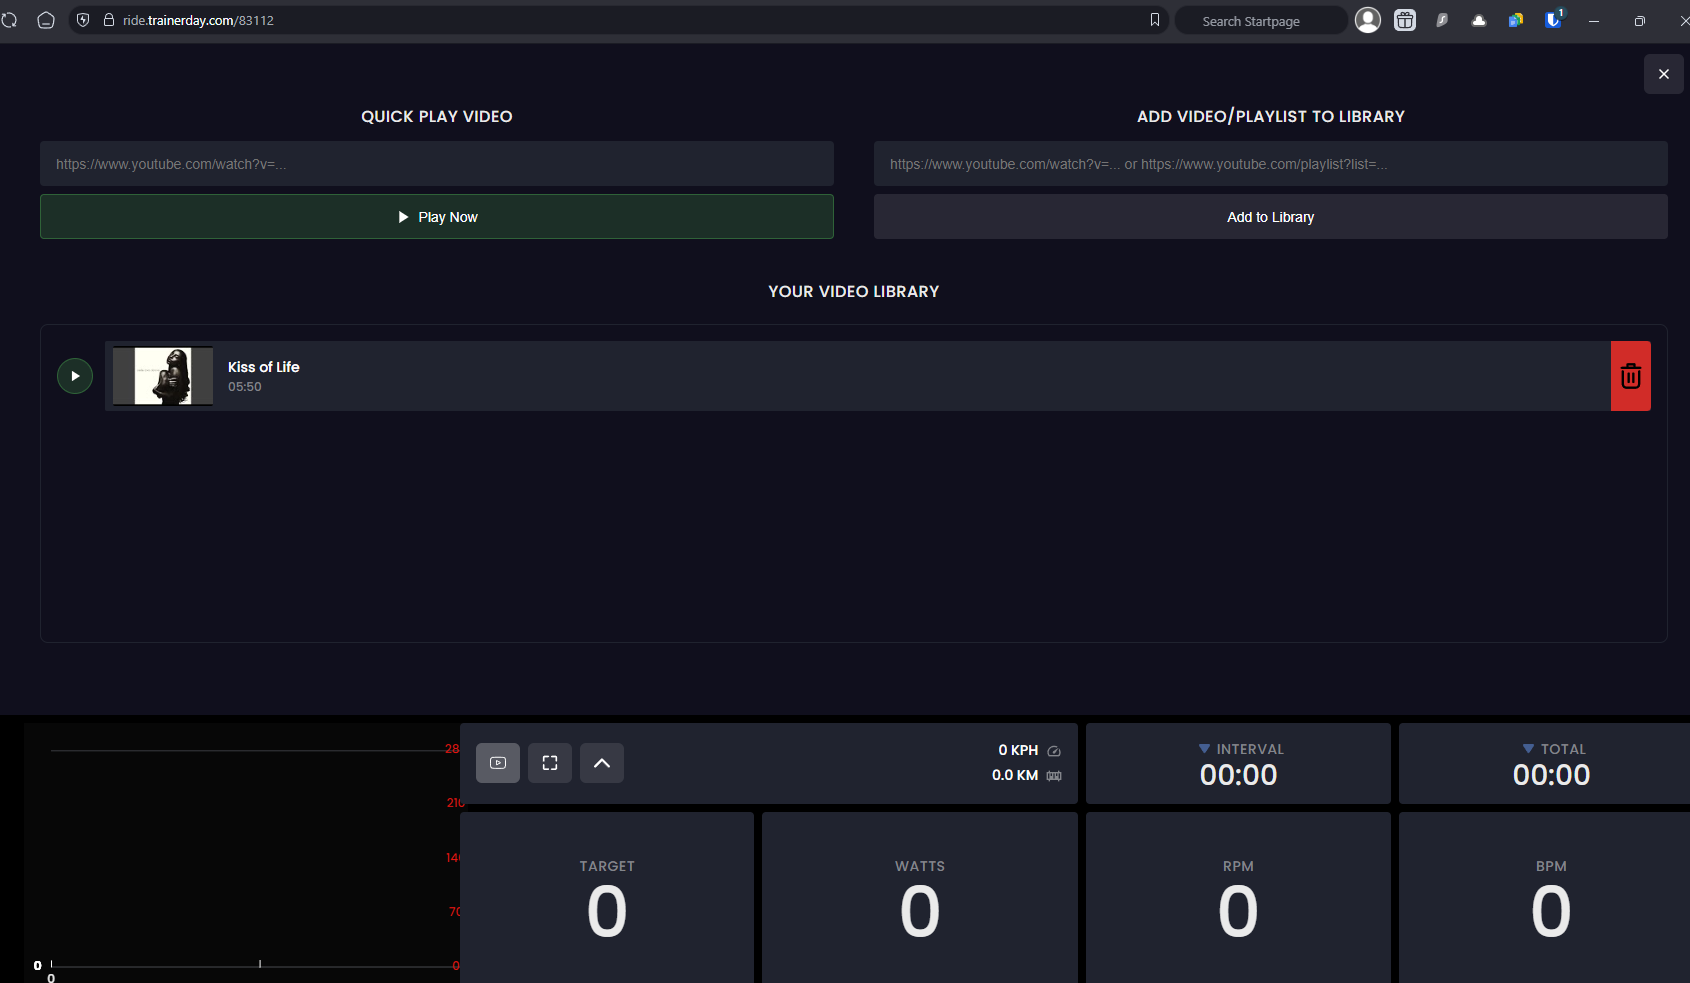This screenshot has width=1690, height=983.
Task: Expand the panel with the up chevron
Action: (x=602, y=763)
